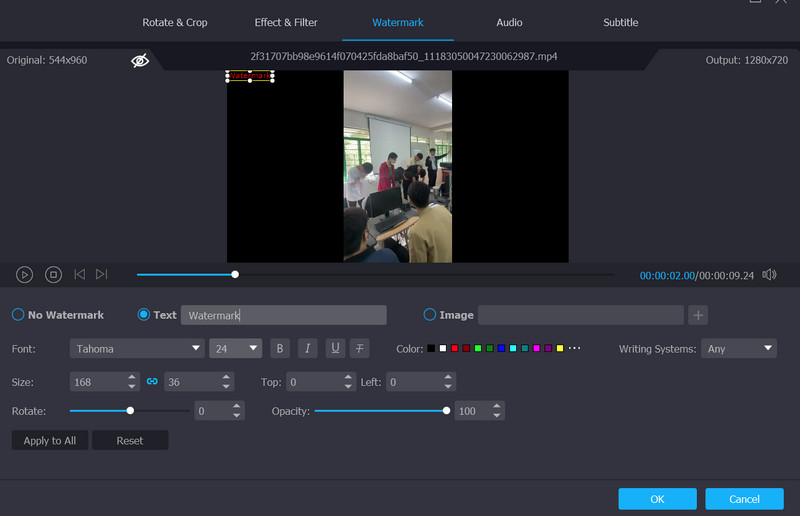The height and width of the screenshot is (516, 800).
Task: Toggle strikethrough for watermark text
Action: pos(360,348)
